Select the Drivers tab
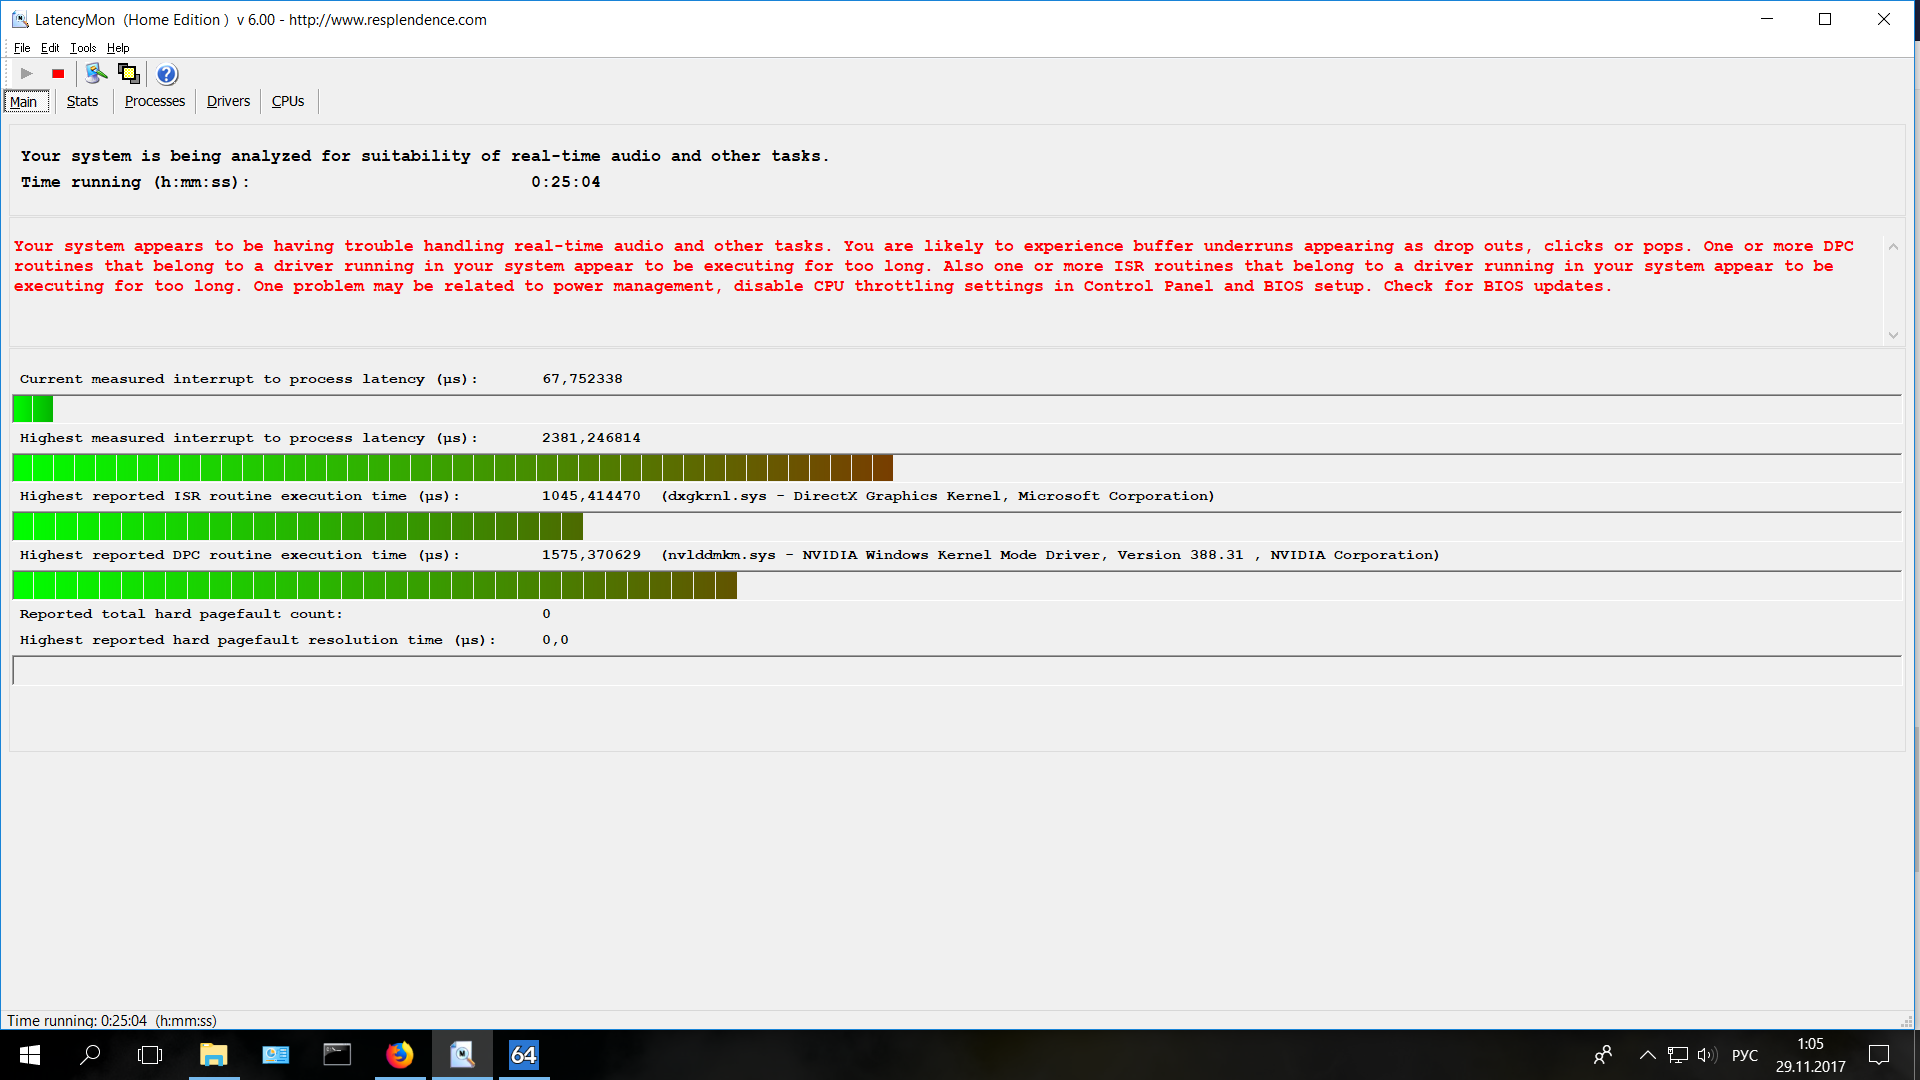 pos(228,101)
